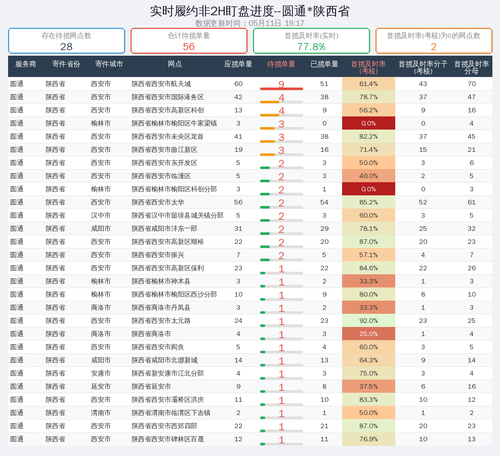500x456 pixels.
Task: Click the 首揽及时率分子(考核) column header
Action: 423,67
